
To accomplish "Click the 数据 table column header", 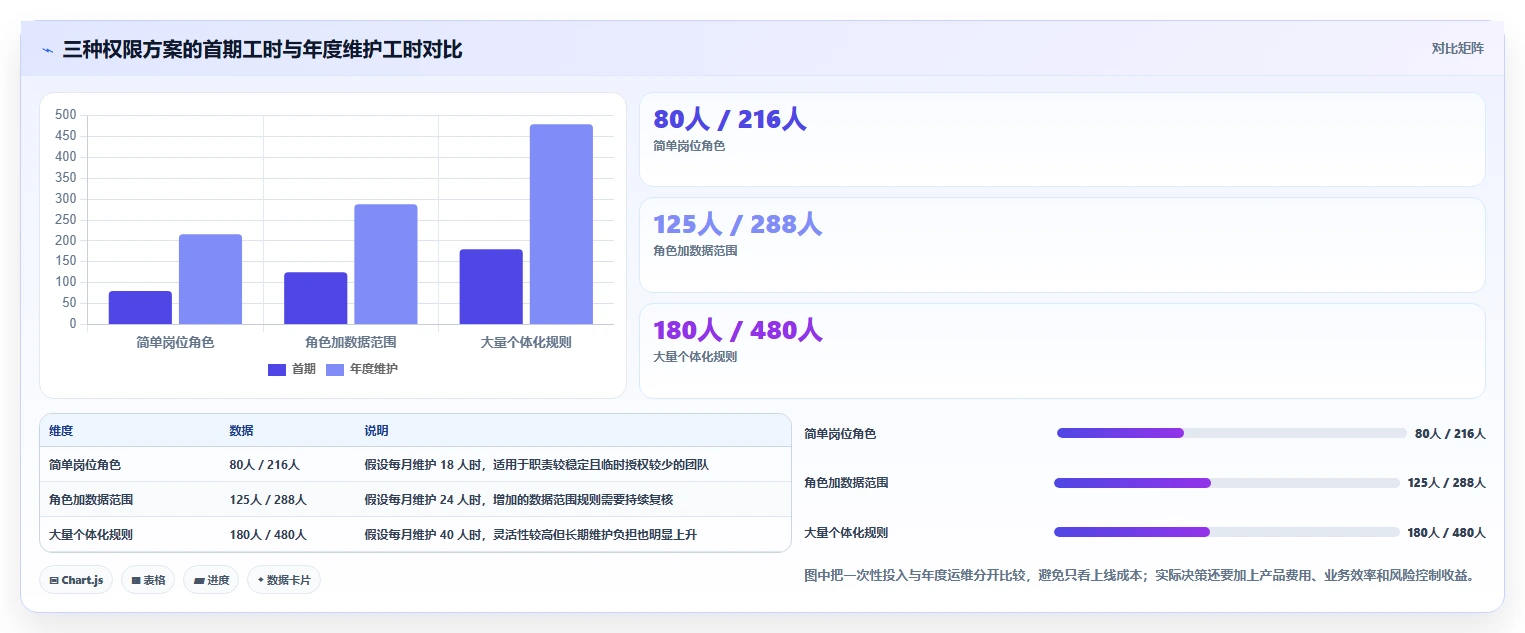I will coord(241,431).
